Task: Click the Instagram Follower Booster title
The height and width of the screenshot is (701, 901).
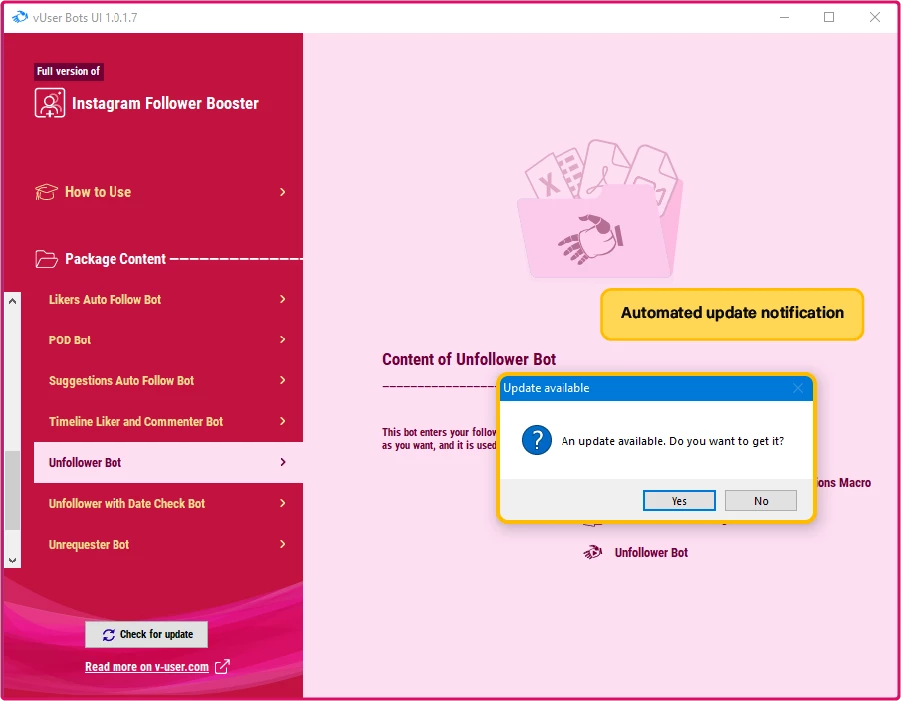Action: click(x=165, y=103)
